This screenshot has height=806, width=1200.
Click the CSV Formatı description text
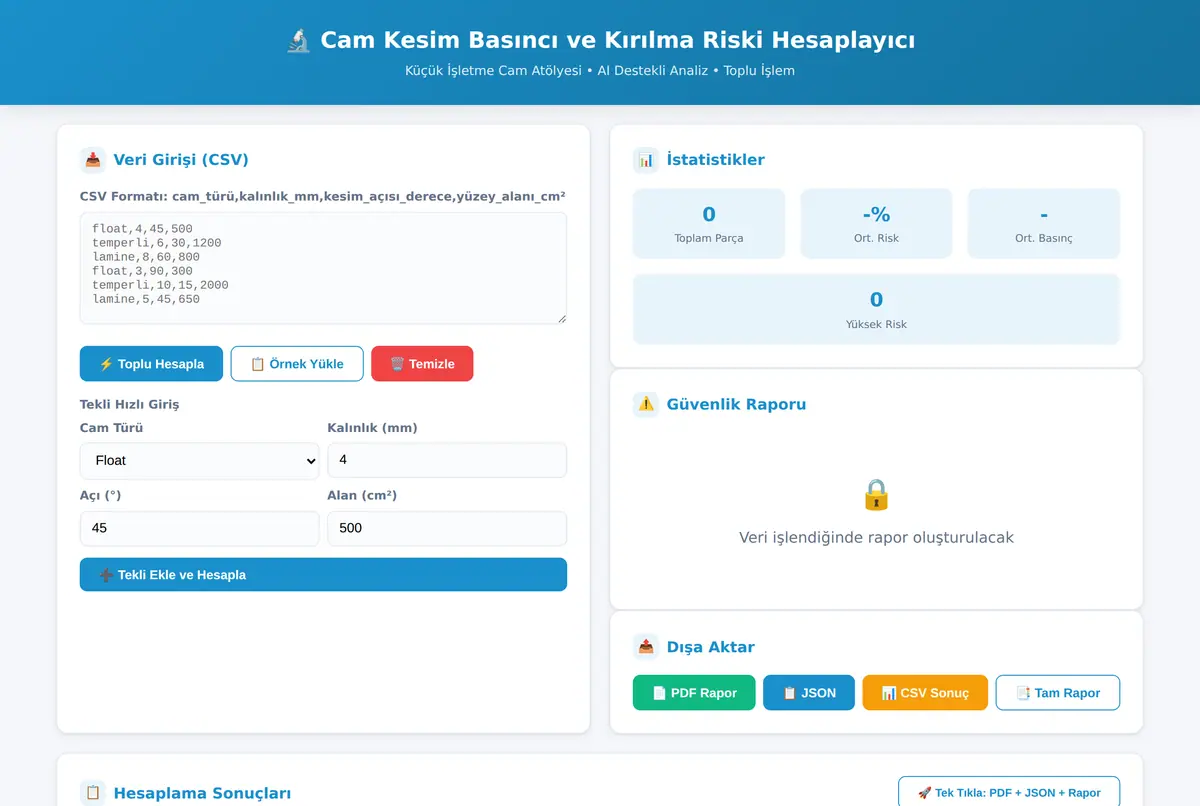tap(323, 196)
